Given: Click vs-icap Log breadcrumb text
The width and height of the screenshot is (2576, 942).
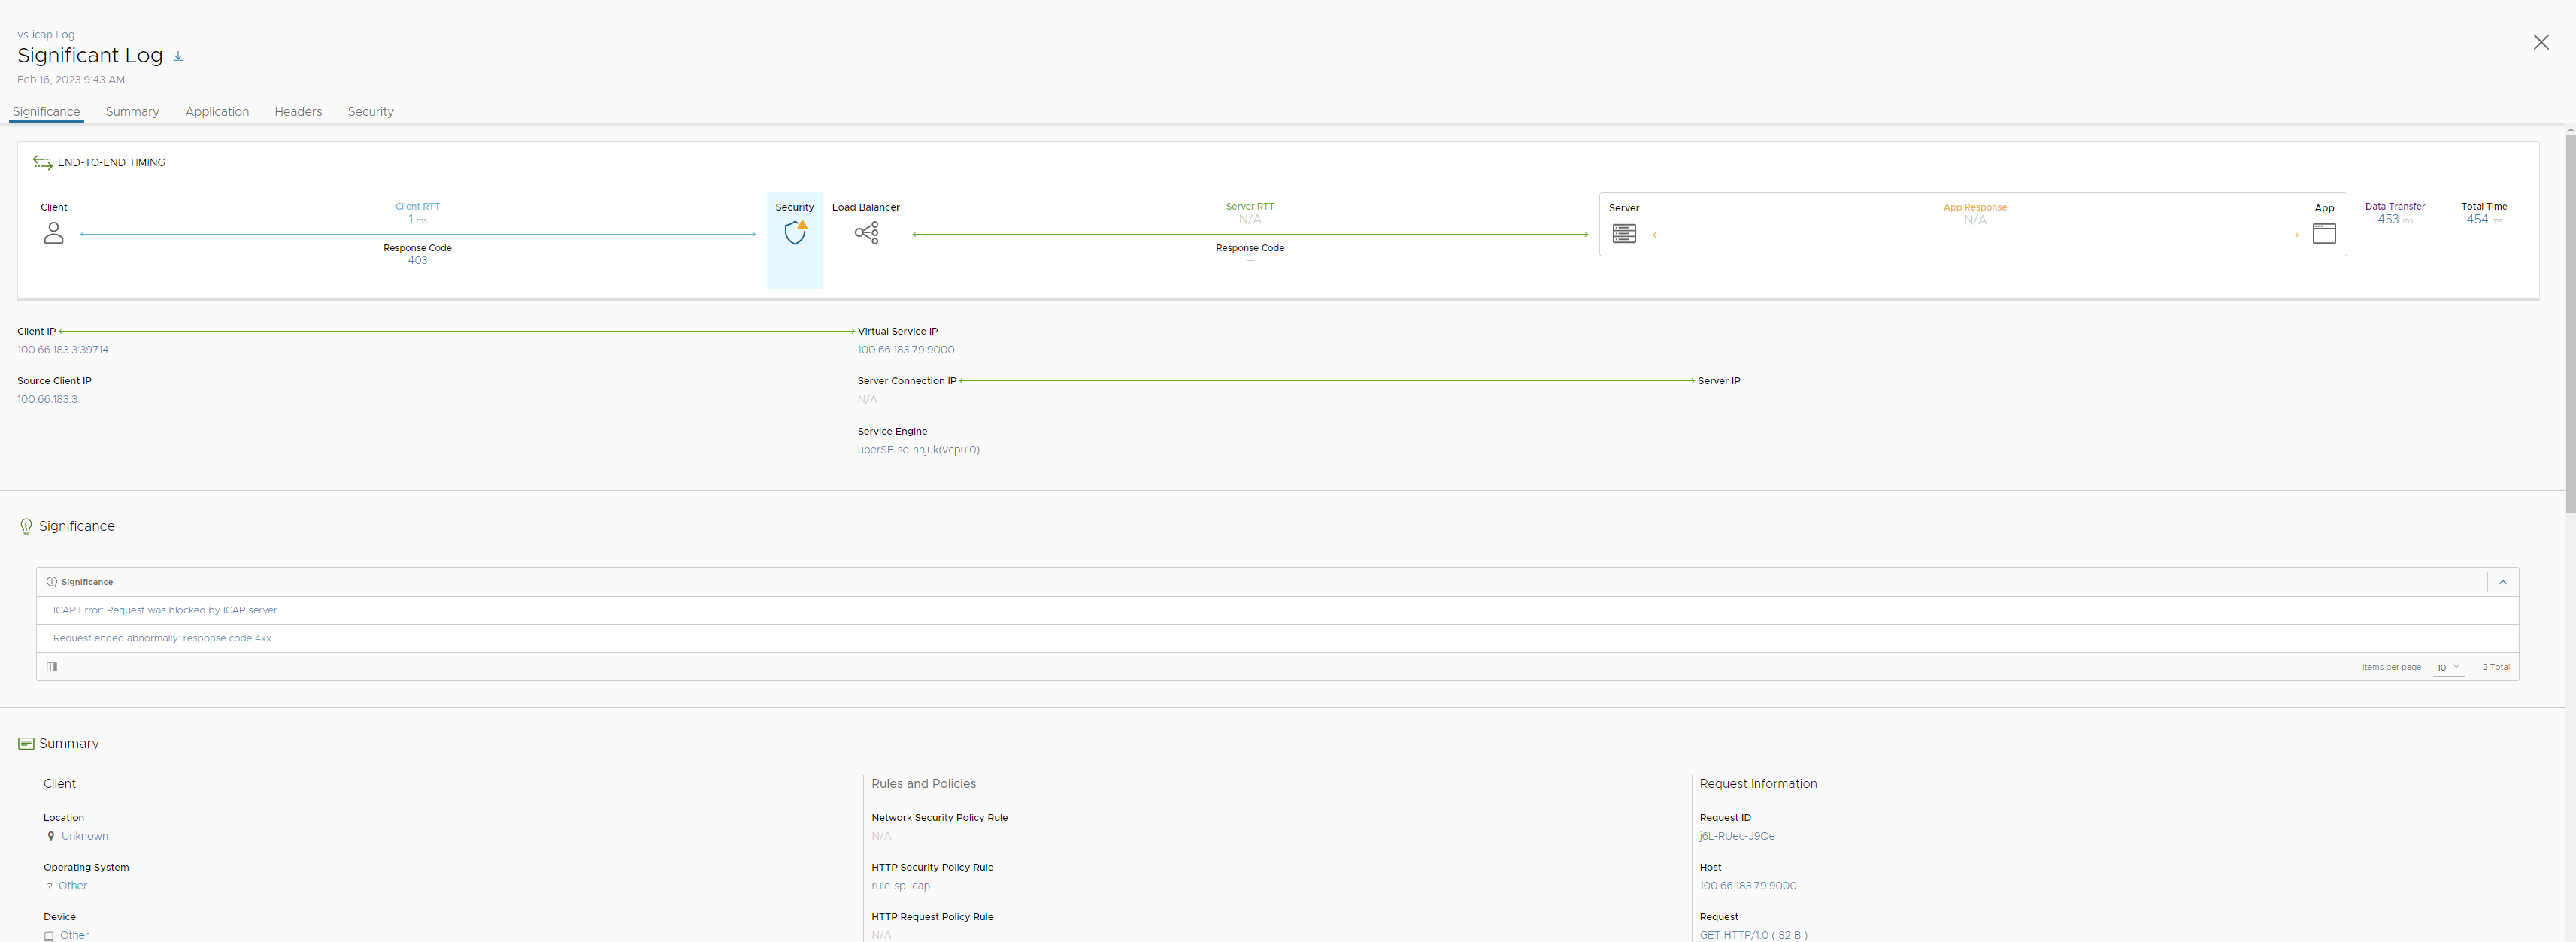Looking at the screenshot, I should click(x=46, y=35).
